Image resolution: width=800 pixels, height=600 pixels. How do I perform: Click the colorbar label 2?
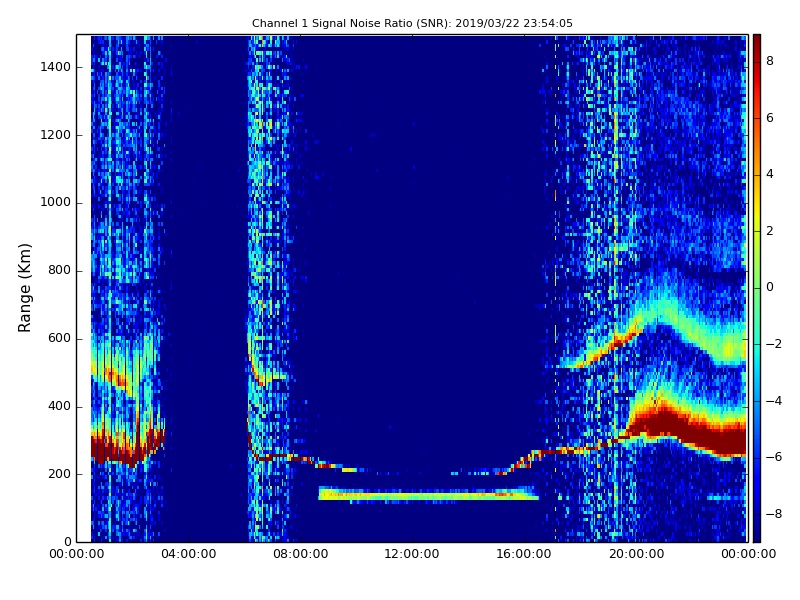click(770, 231)
